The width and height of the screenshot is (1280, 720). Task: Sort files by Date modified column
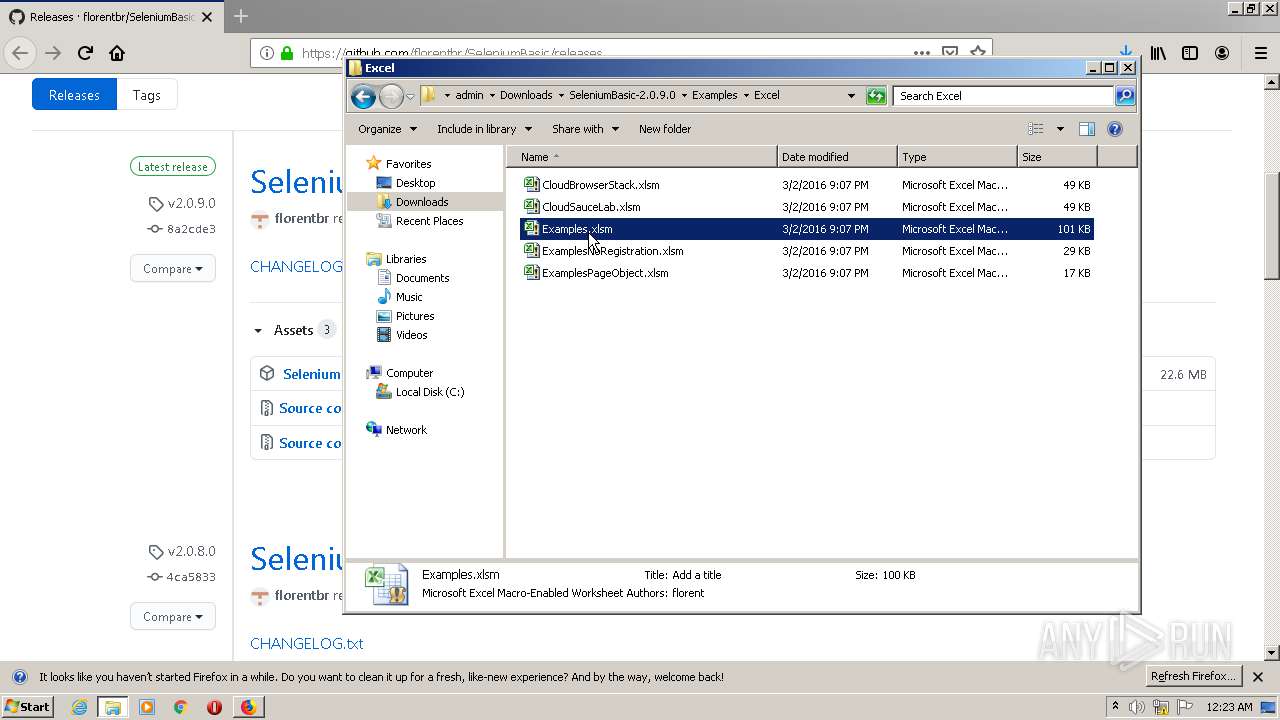(x=837, y=157)
